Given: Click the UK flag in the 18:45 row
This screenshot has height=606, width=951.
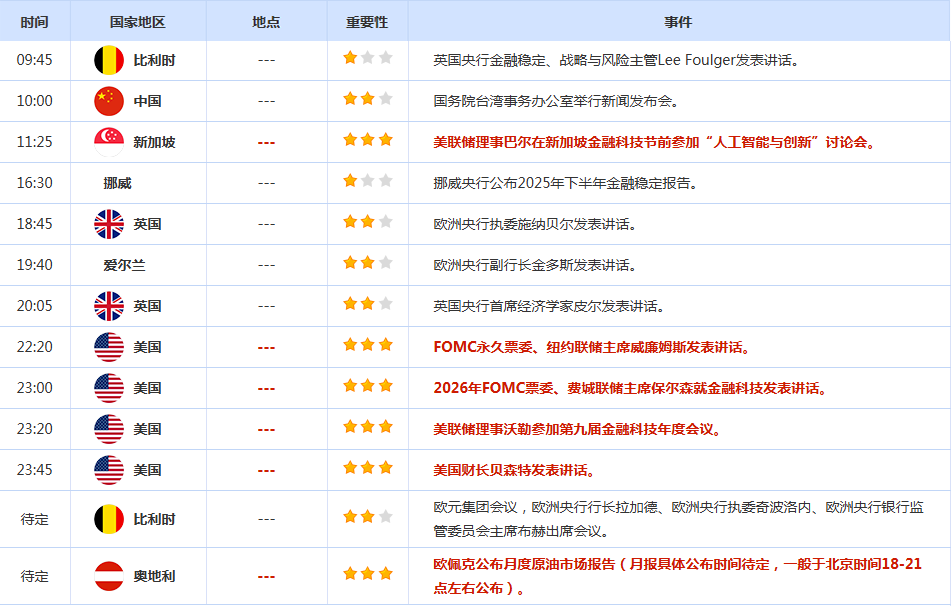Looking at the screenshot, I should point(109,224).
